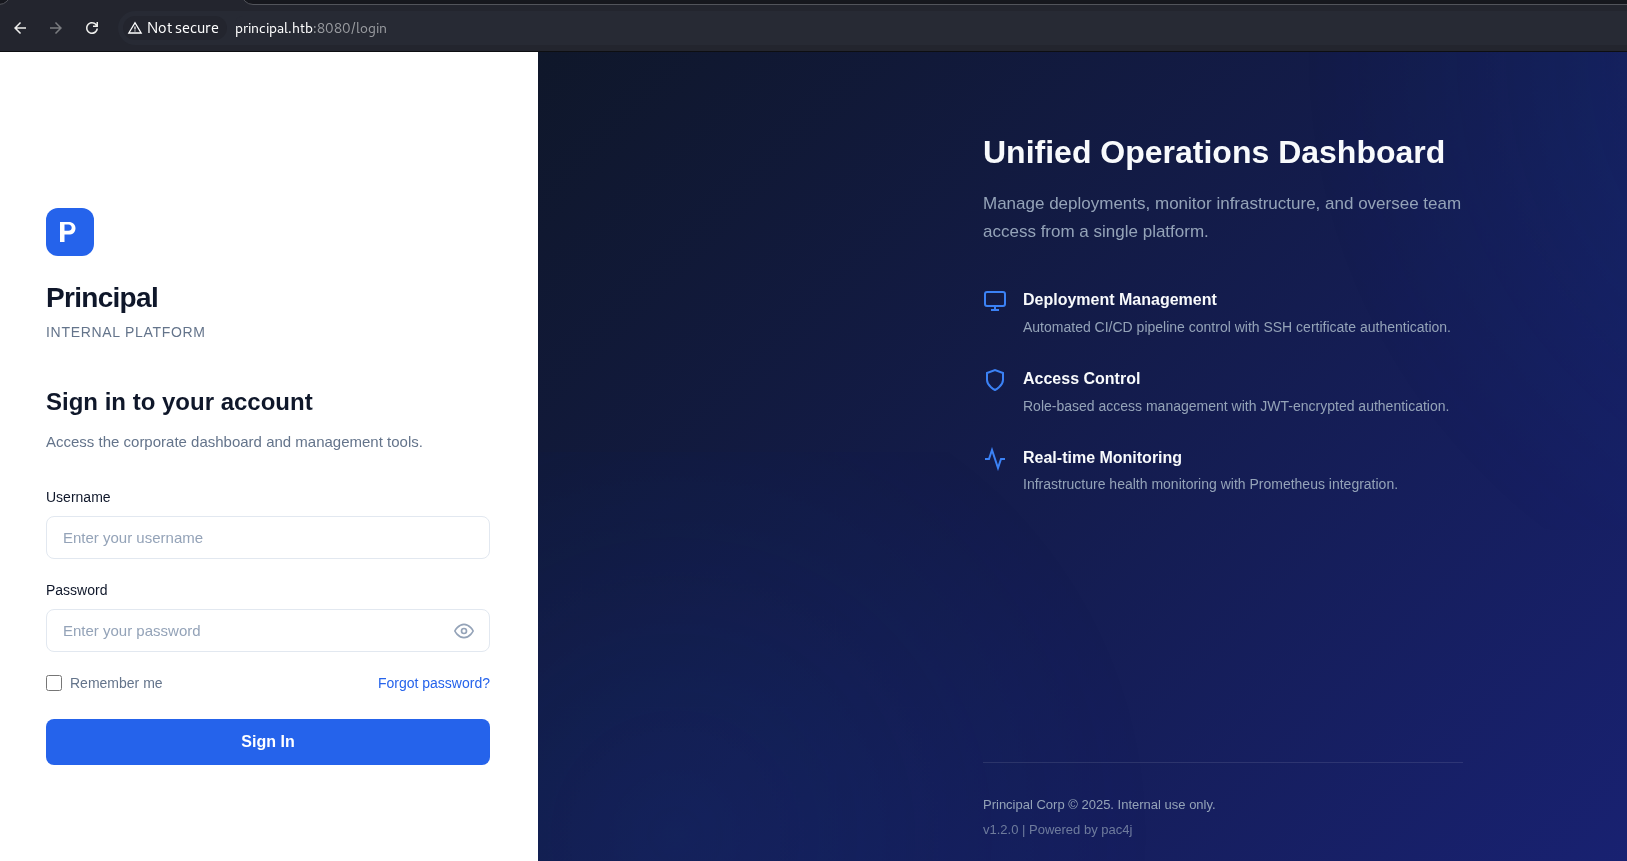Open the Forgot password link
Image resolution: width=1627 pixels, height=861 pixels.
(x=433, y=683)
